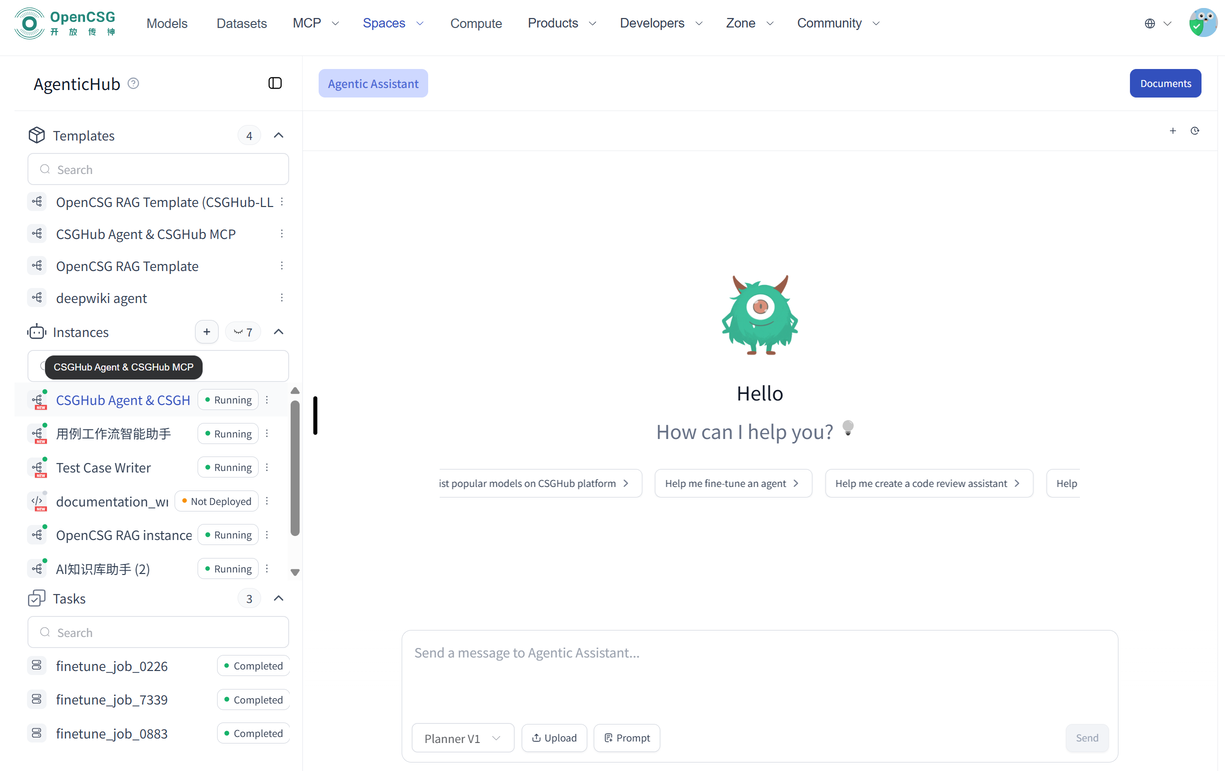The height and width of the screenshot is (771, 1225).
Task: Collapse the Templates section
Action: pyautogui.click(x=279, y=136)
